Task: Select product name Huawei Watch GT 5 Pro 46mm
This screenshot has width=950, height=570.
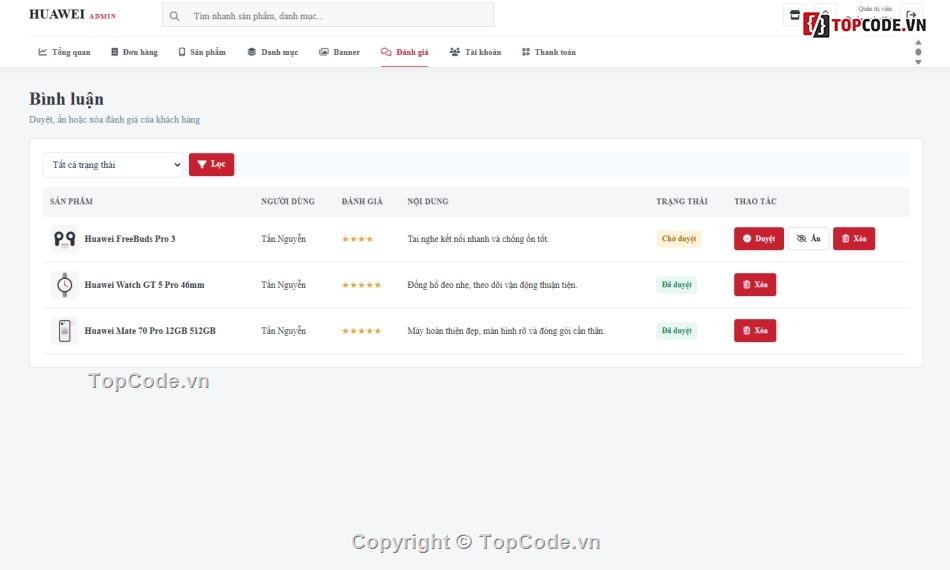Action: [144, 285]
